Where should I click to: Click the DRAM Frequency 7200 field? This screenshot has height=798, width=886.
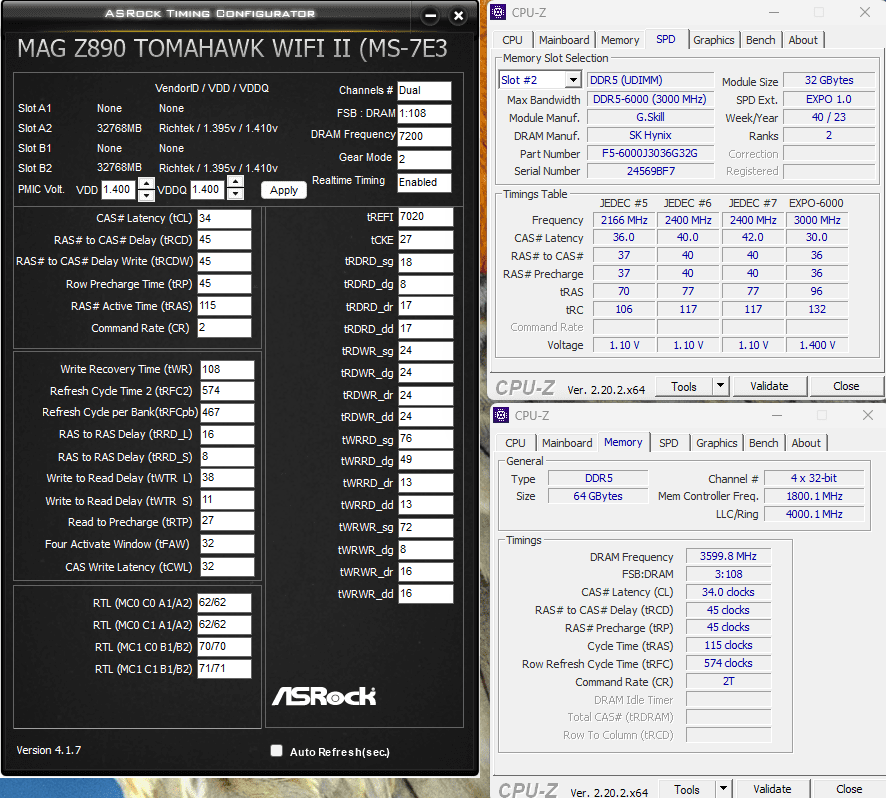424,136
